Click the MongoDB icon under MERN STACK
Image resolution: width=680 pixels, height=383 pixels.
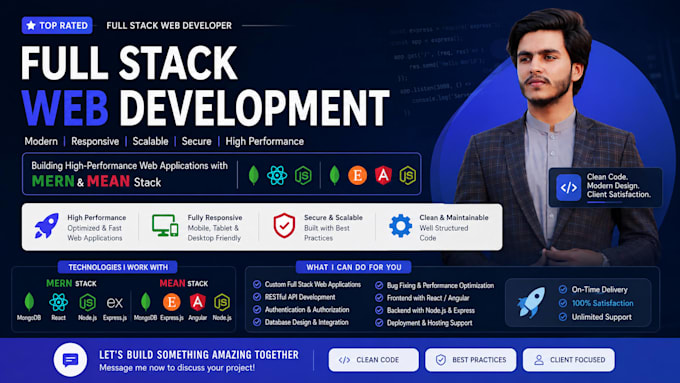[29, 302]
